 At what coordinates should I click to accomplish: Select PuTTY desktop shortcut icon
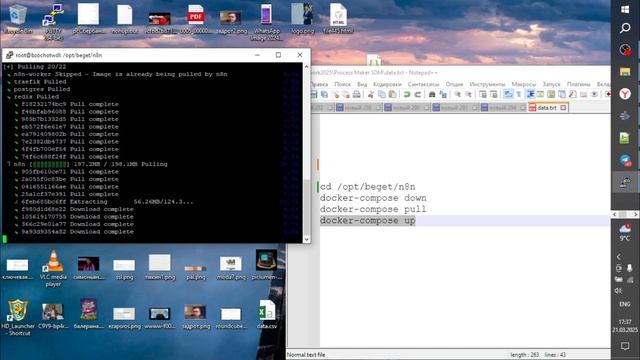pyautogui.click(x=53, y=22)
